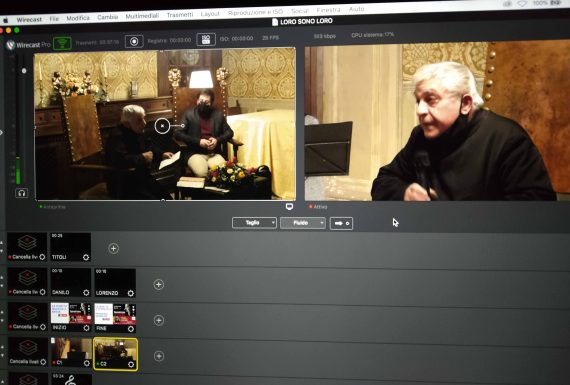Click the '29 FPS' status text
The width and height of the screenshot is (570, 385).
click(x=270, y=37)
